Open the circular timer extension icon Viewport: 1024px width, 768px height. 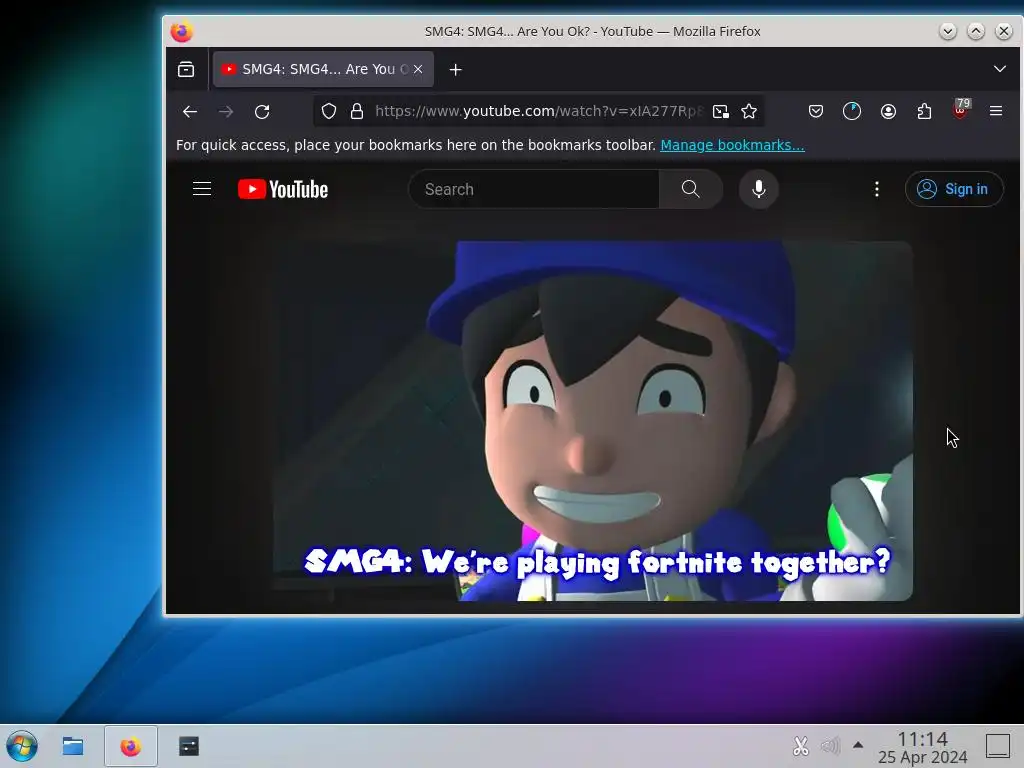tap(852, 112)
